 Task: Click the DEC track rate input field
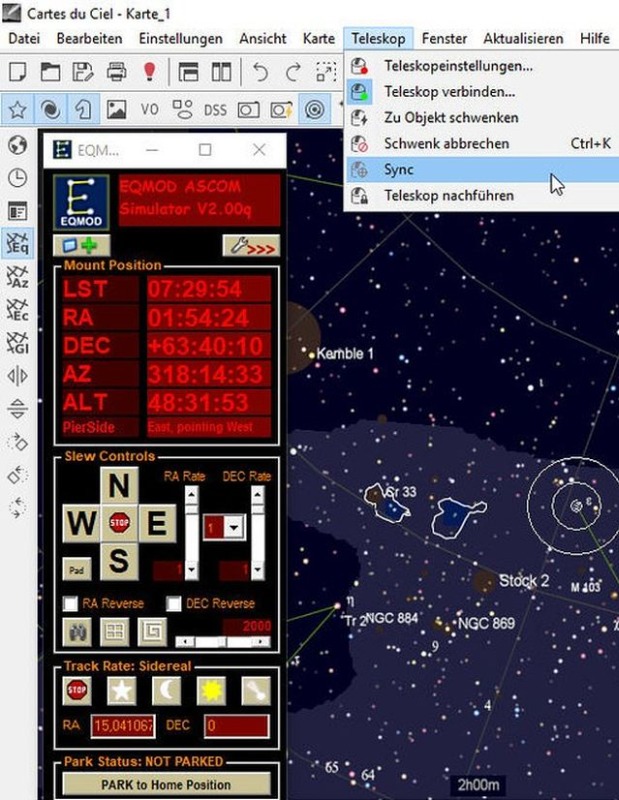click(x=236, y=726)
